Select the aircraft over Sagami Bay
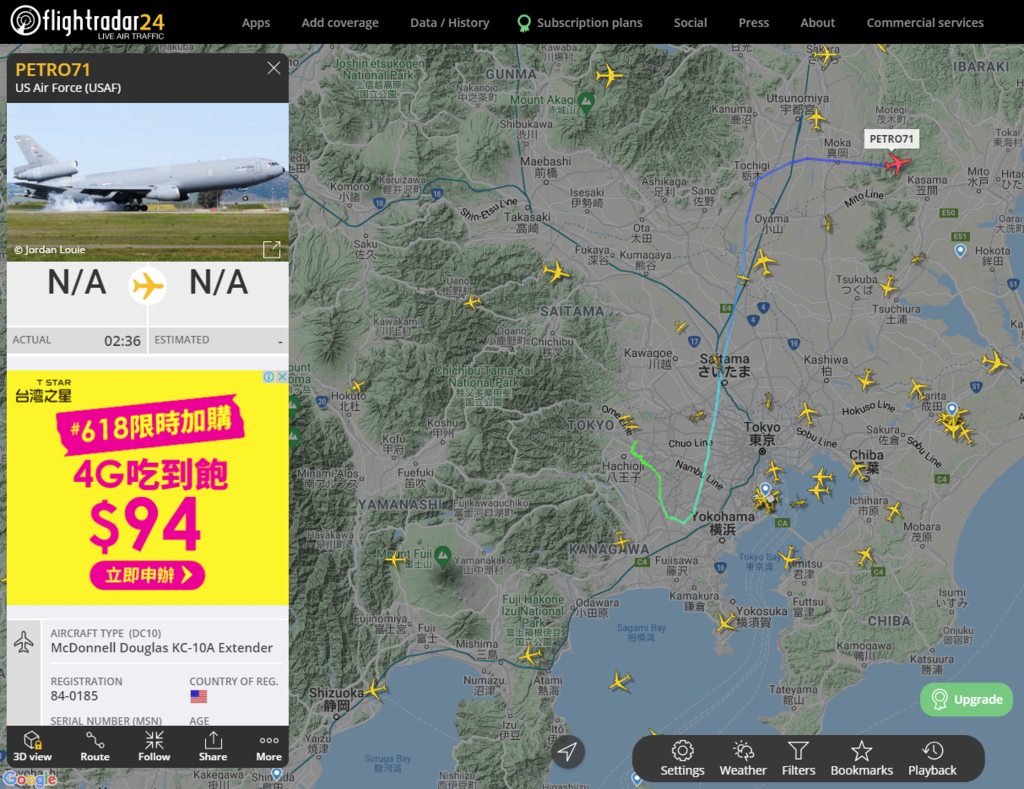The height and width of the screenshot is (789, 1024). pyautogui.click(x=620, y=681)
